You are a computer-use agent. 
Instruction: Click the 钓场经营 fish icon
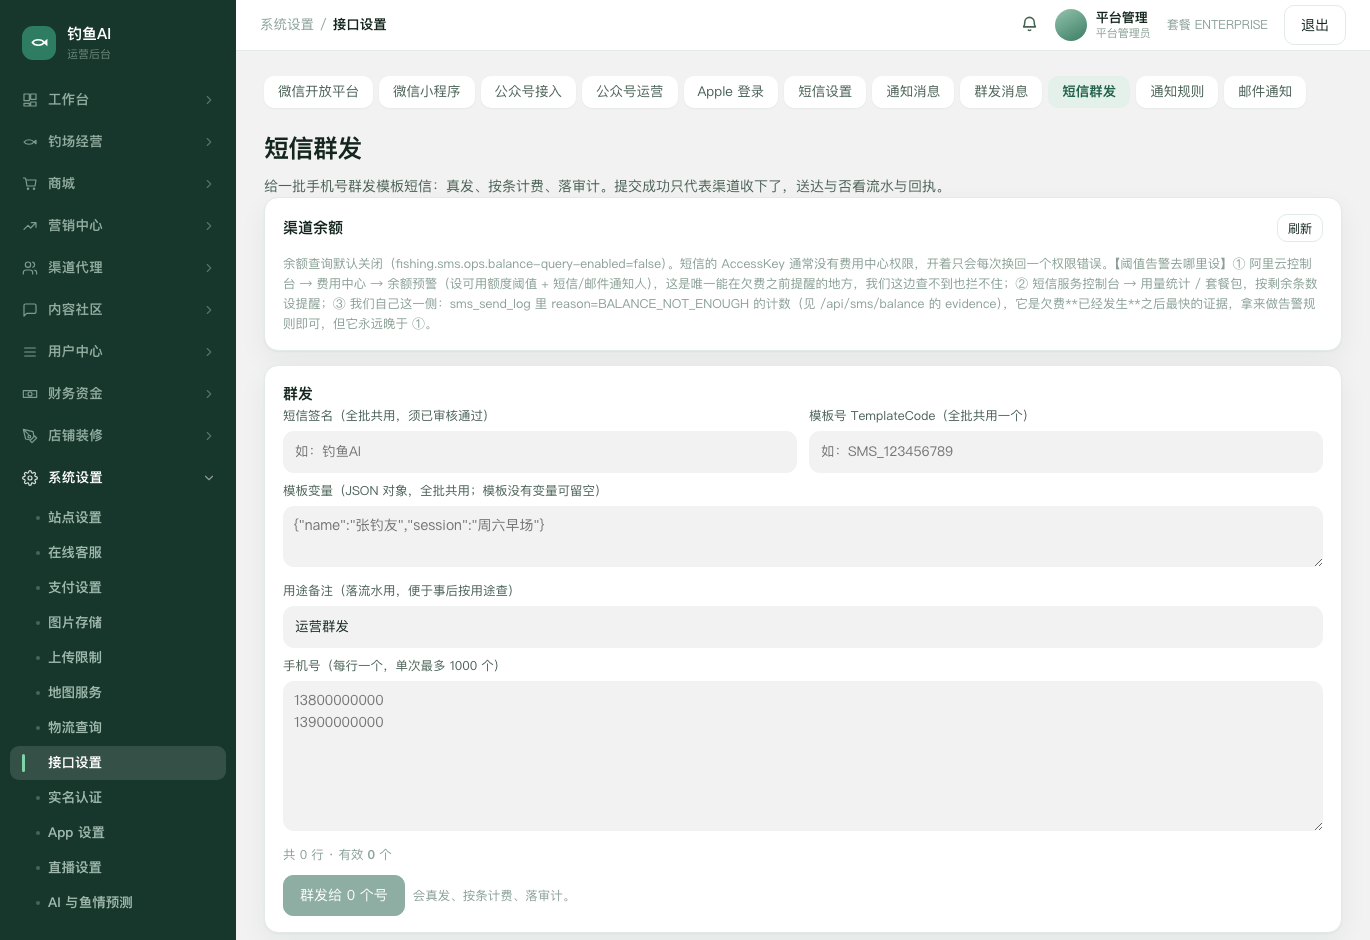30,142
